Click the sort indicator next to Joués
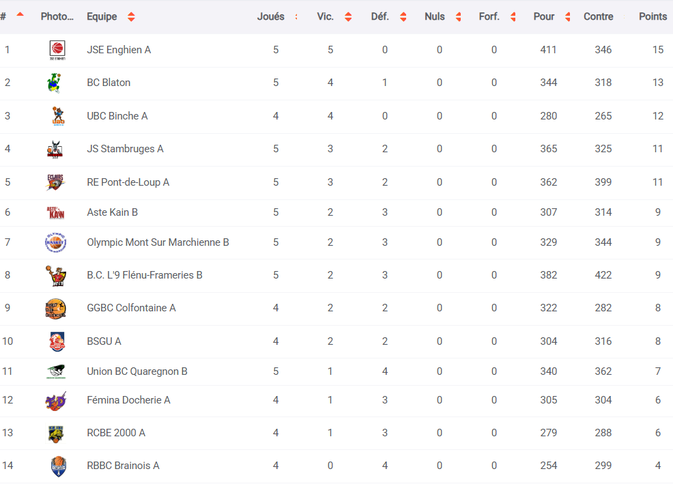The height and width of the screenshot is (495, 673). click(x=296, y=17)
